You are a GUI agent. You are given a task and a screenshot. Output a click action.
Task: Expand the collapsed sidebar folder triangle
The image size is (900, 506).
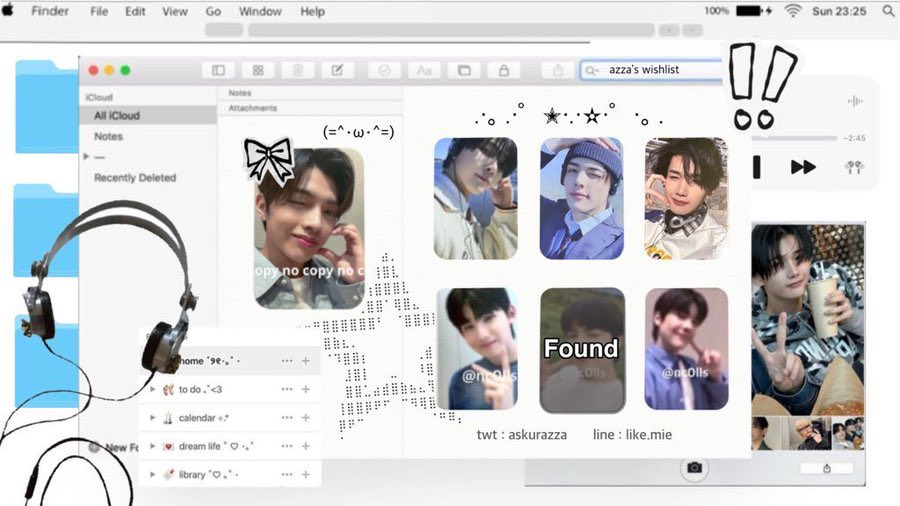[86, 156]
